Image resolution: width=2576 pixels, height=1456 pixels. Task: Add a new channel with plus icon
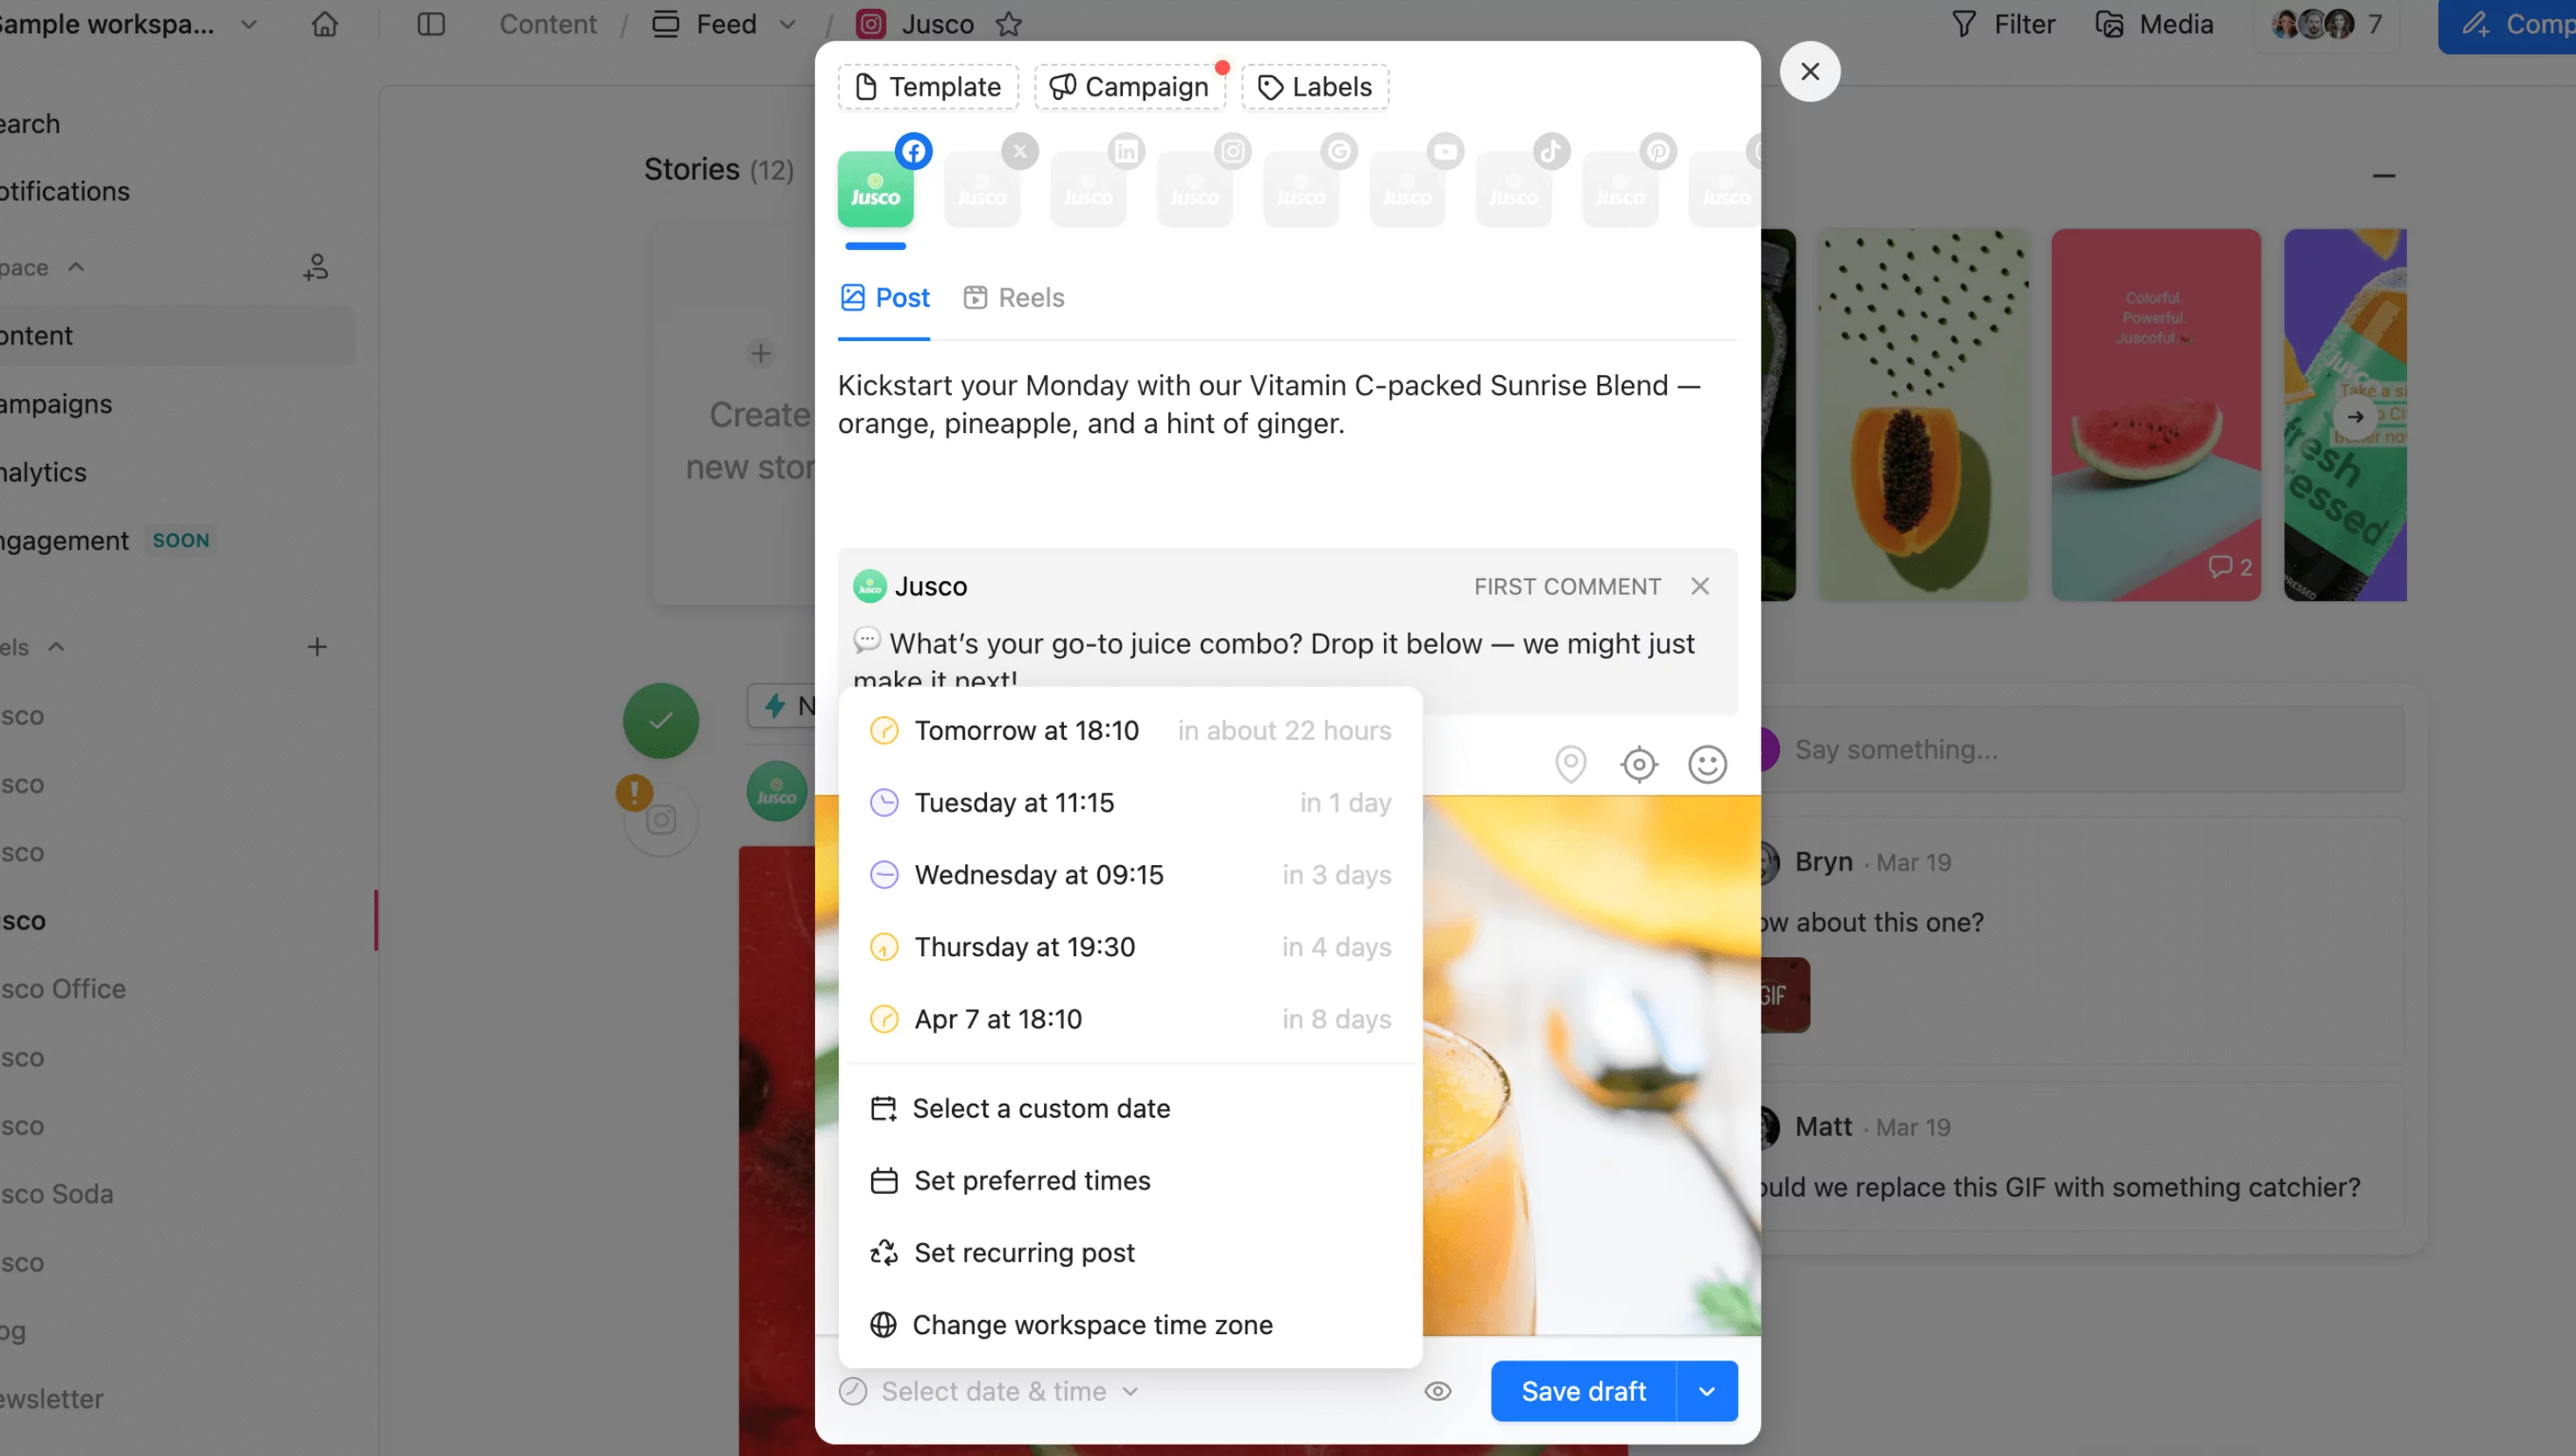click(x=317, y=647)
